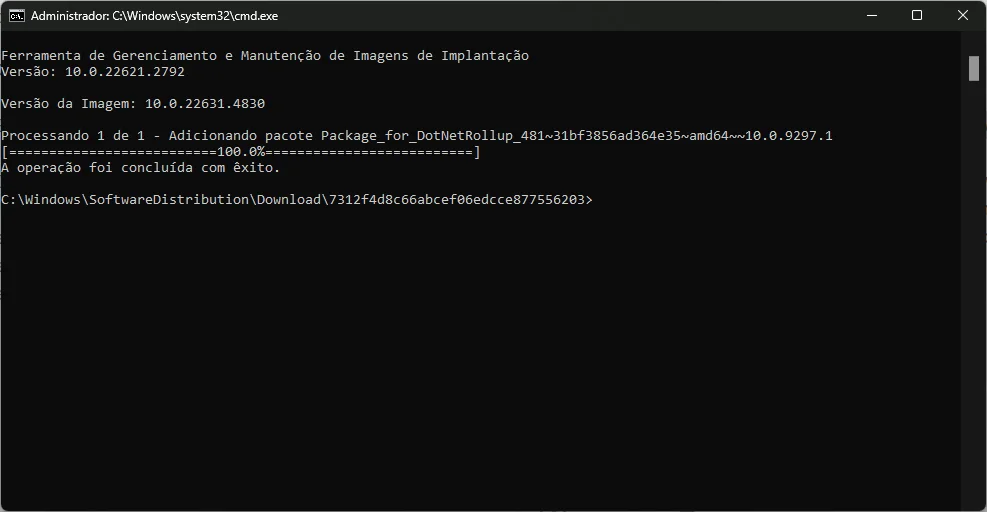The height and width of the screenshot is (512, 987).
Task: Click the message A operação foi concluída com êxito
Action: click(140, 168)
